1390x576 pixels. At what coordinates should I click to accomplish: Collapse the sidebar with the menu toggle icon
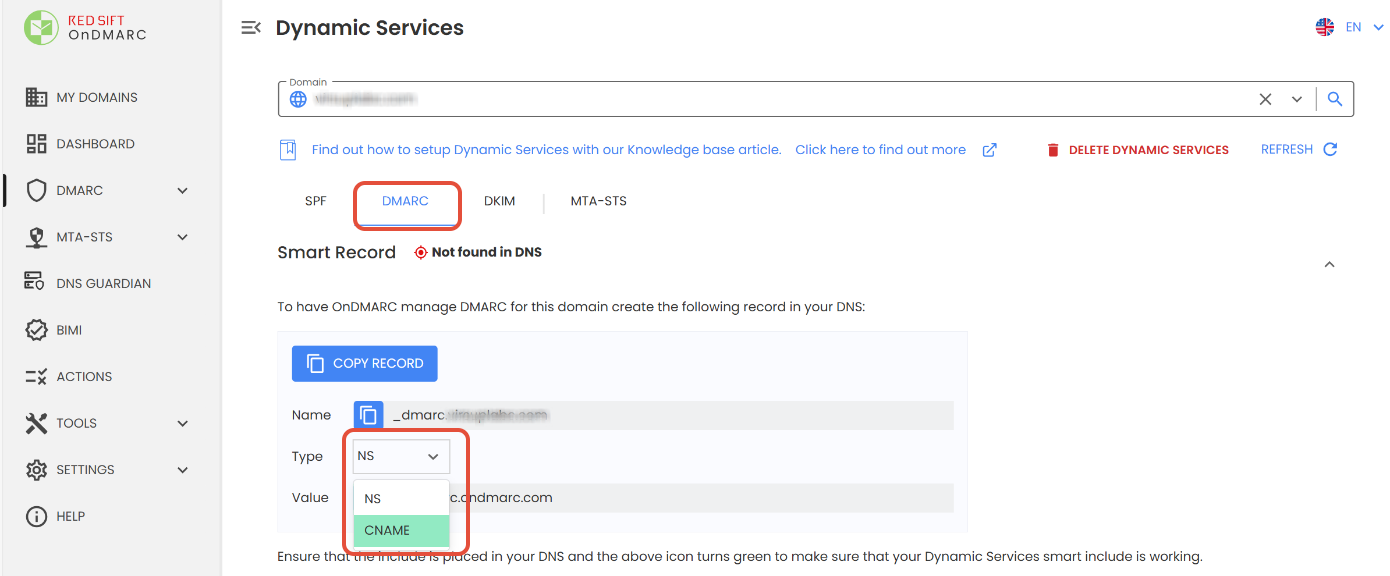[x=251, y=28]
